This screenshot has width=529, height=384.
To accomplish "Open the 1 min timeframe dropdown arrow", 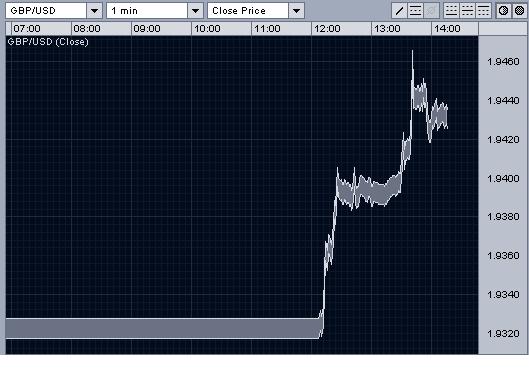I will pos(195,11).
